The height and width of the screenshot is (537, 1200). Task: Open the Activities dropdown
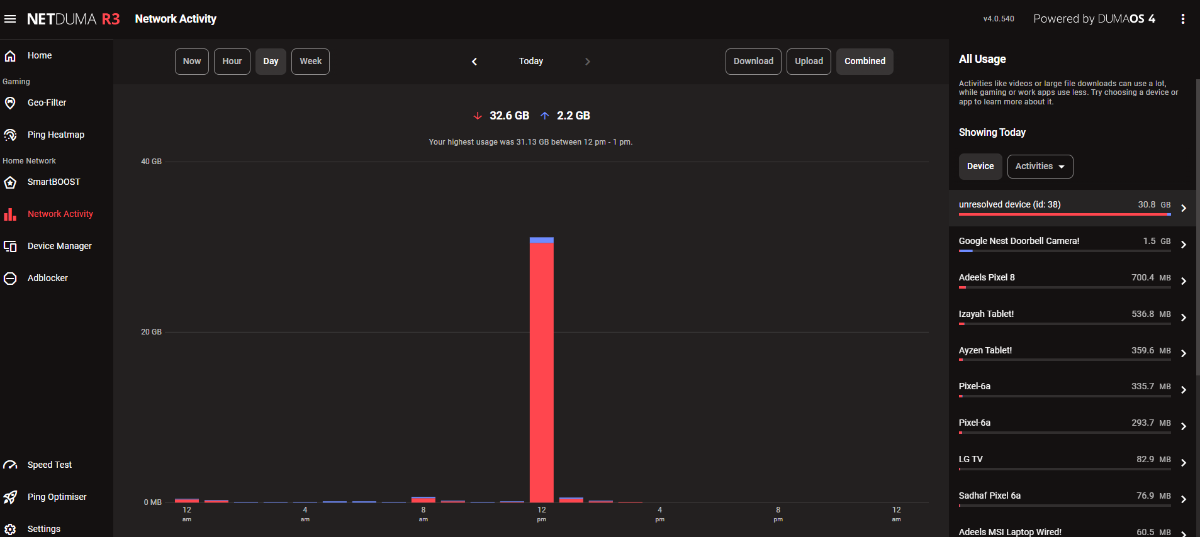1040,166
